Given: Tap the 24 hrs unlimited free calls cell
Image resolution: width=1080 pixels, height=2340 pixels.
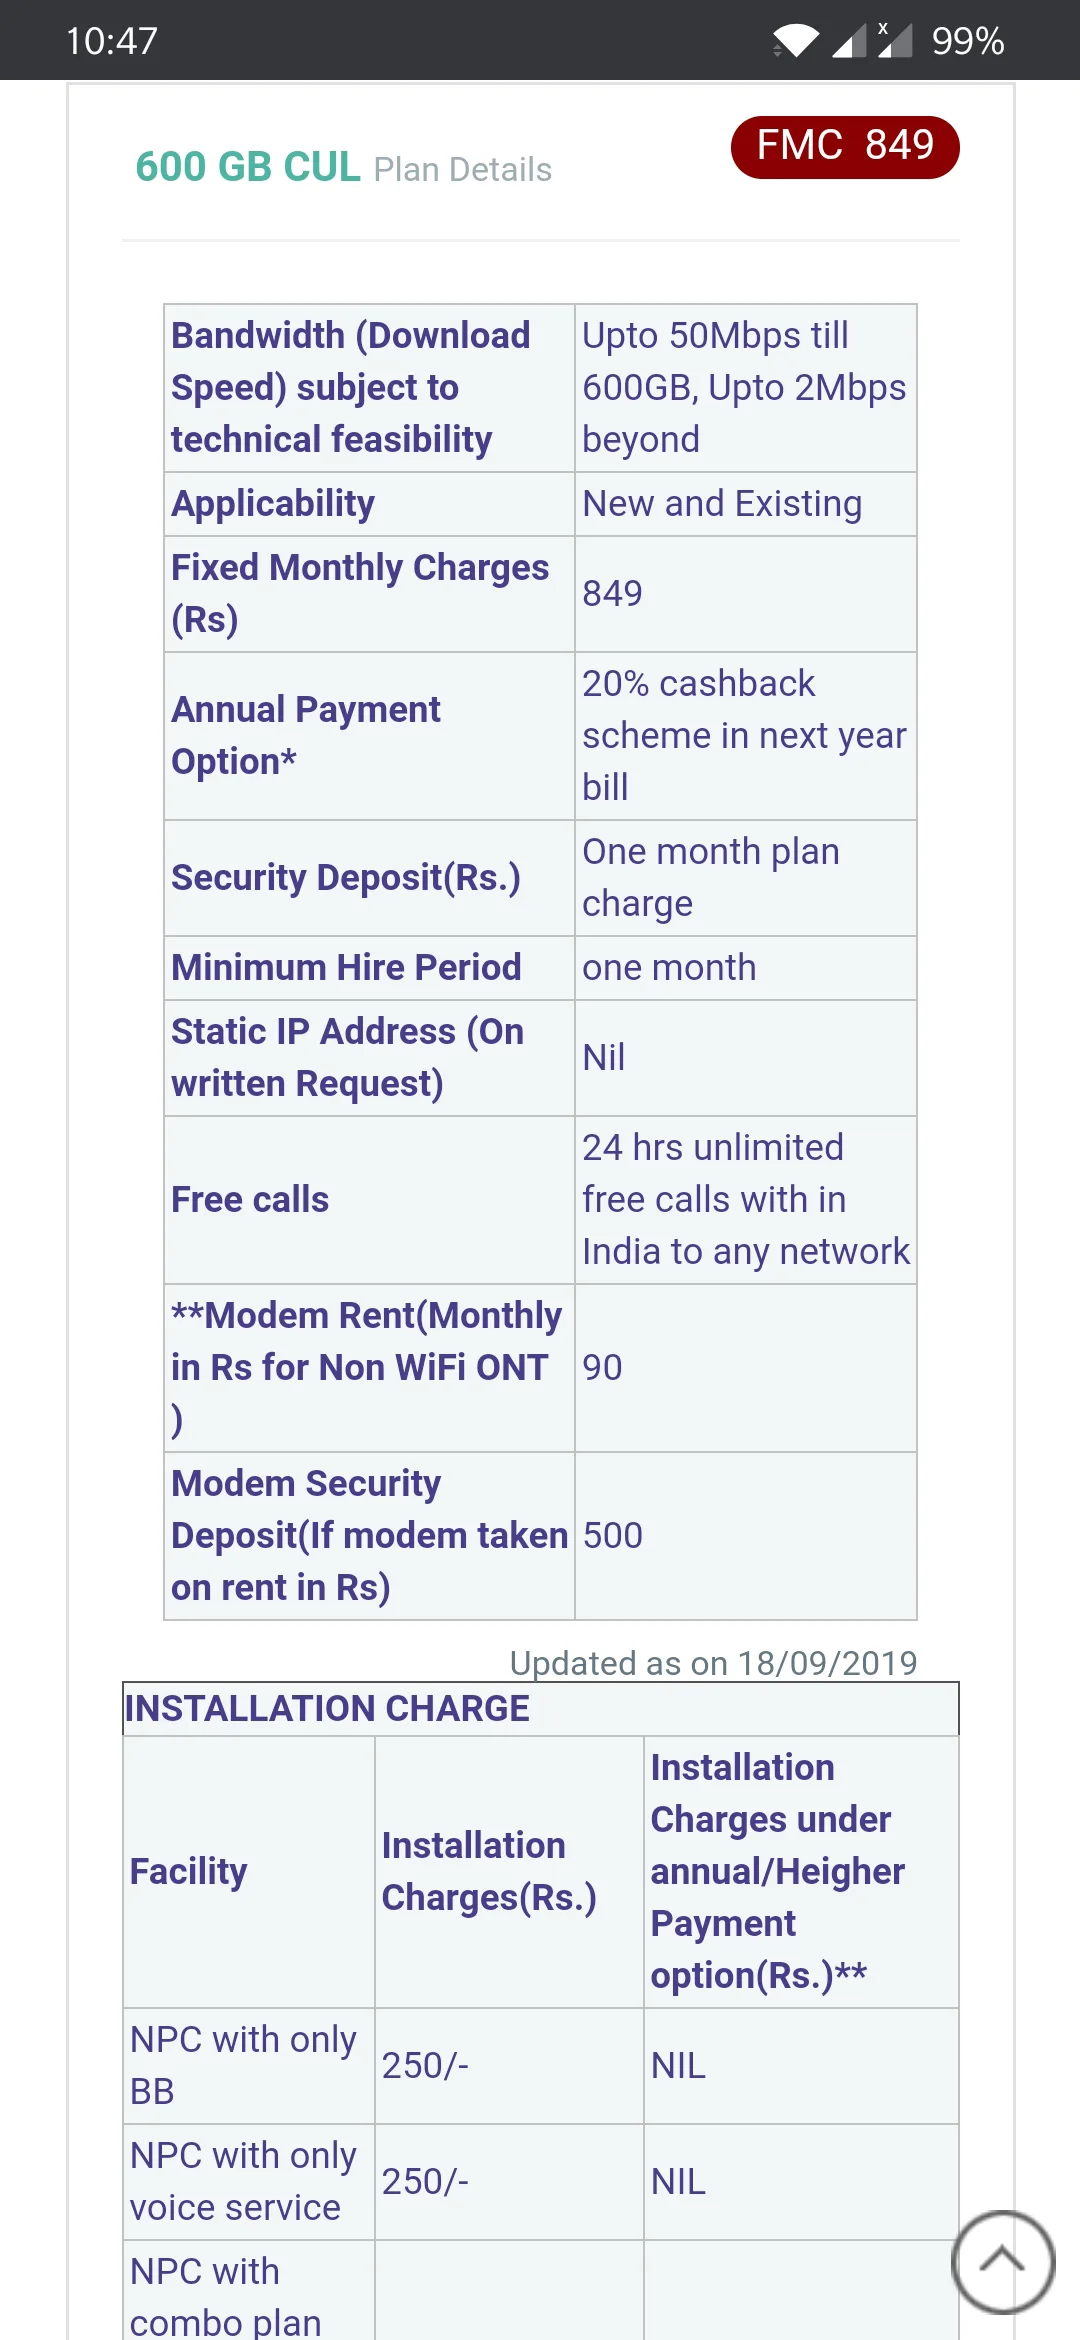Looking at the screenshot, I should coord(744,1200).
